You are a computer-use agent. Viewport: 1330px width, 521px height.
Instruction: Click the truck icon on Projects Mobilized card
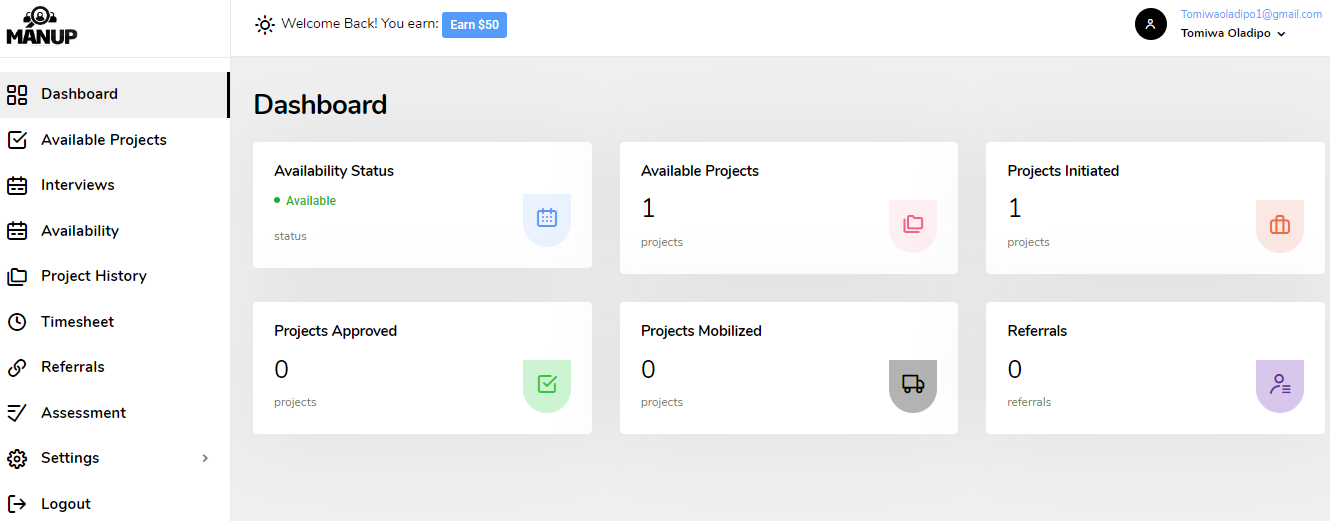[x=913, y=385]
